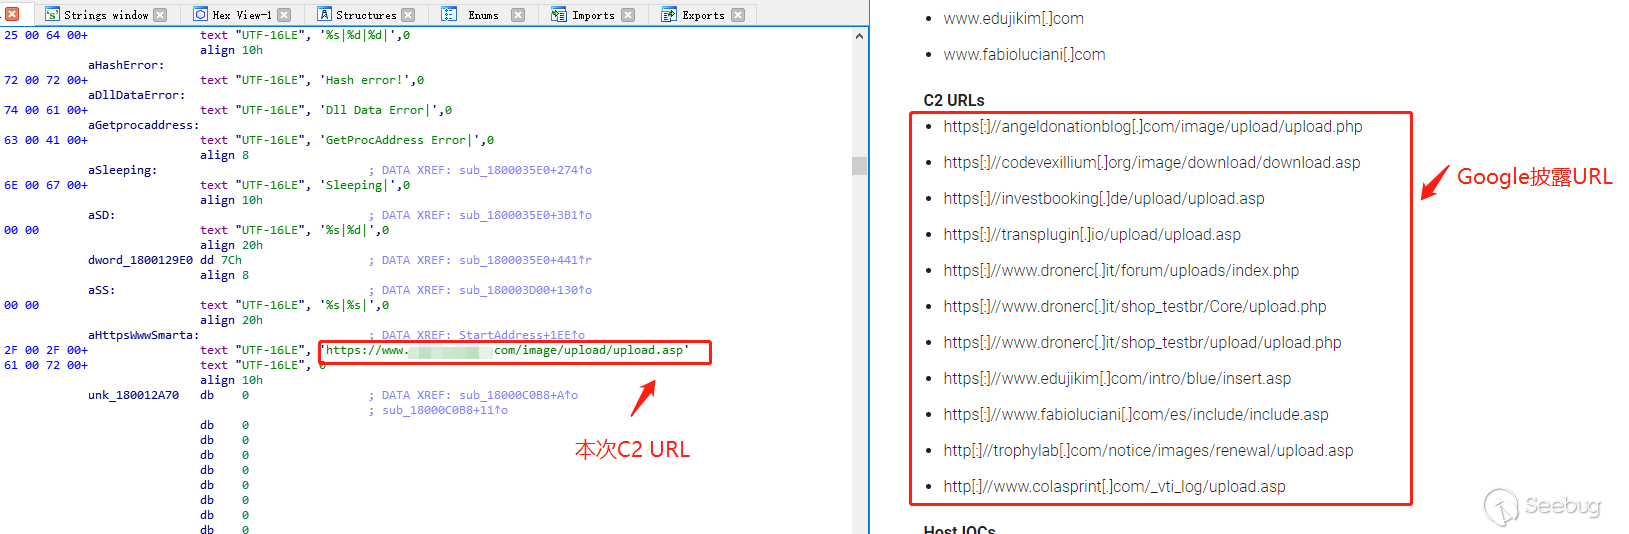The height and width of the screenshot is (534, 1629).
Task: Close the Structures tab
Action: (408, 15)
